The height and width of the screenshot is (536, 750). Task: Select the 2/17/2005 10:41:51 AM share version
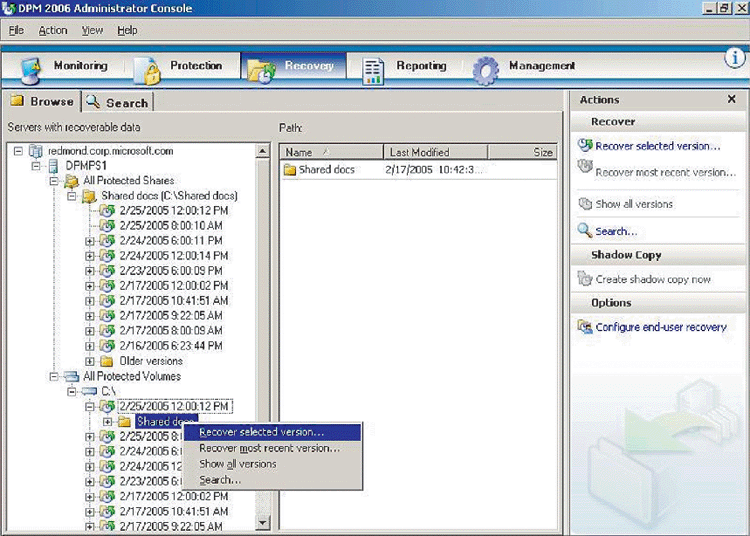click(x=174, y=301)
